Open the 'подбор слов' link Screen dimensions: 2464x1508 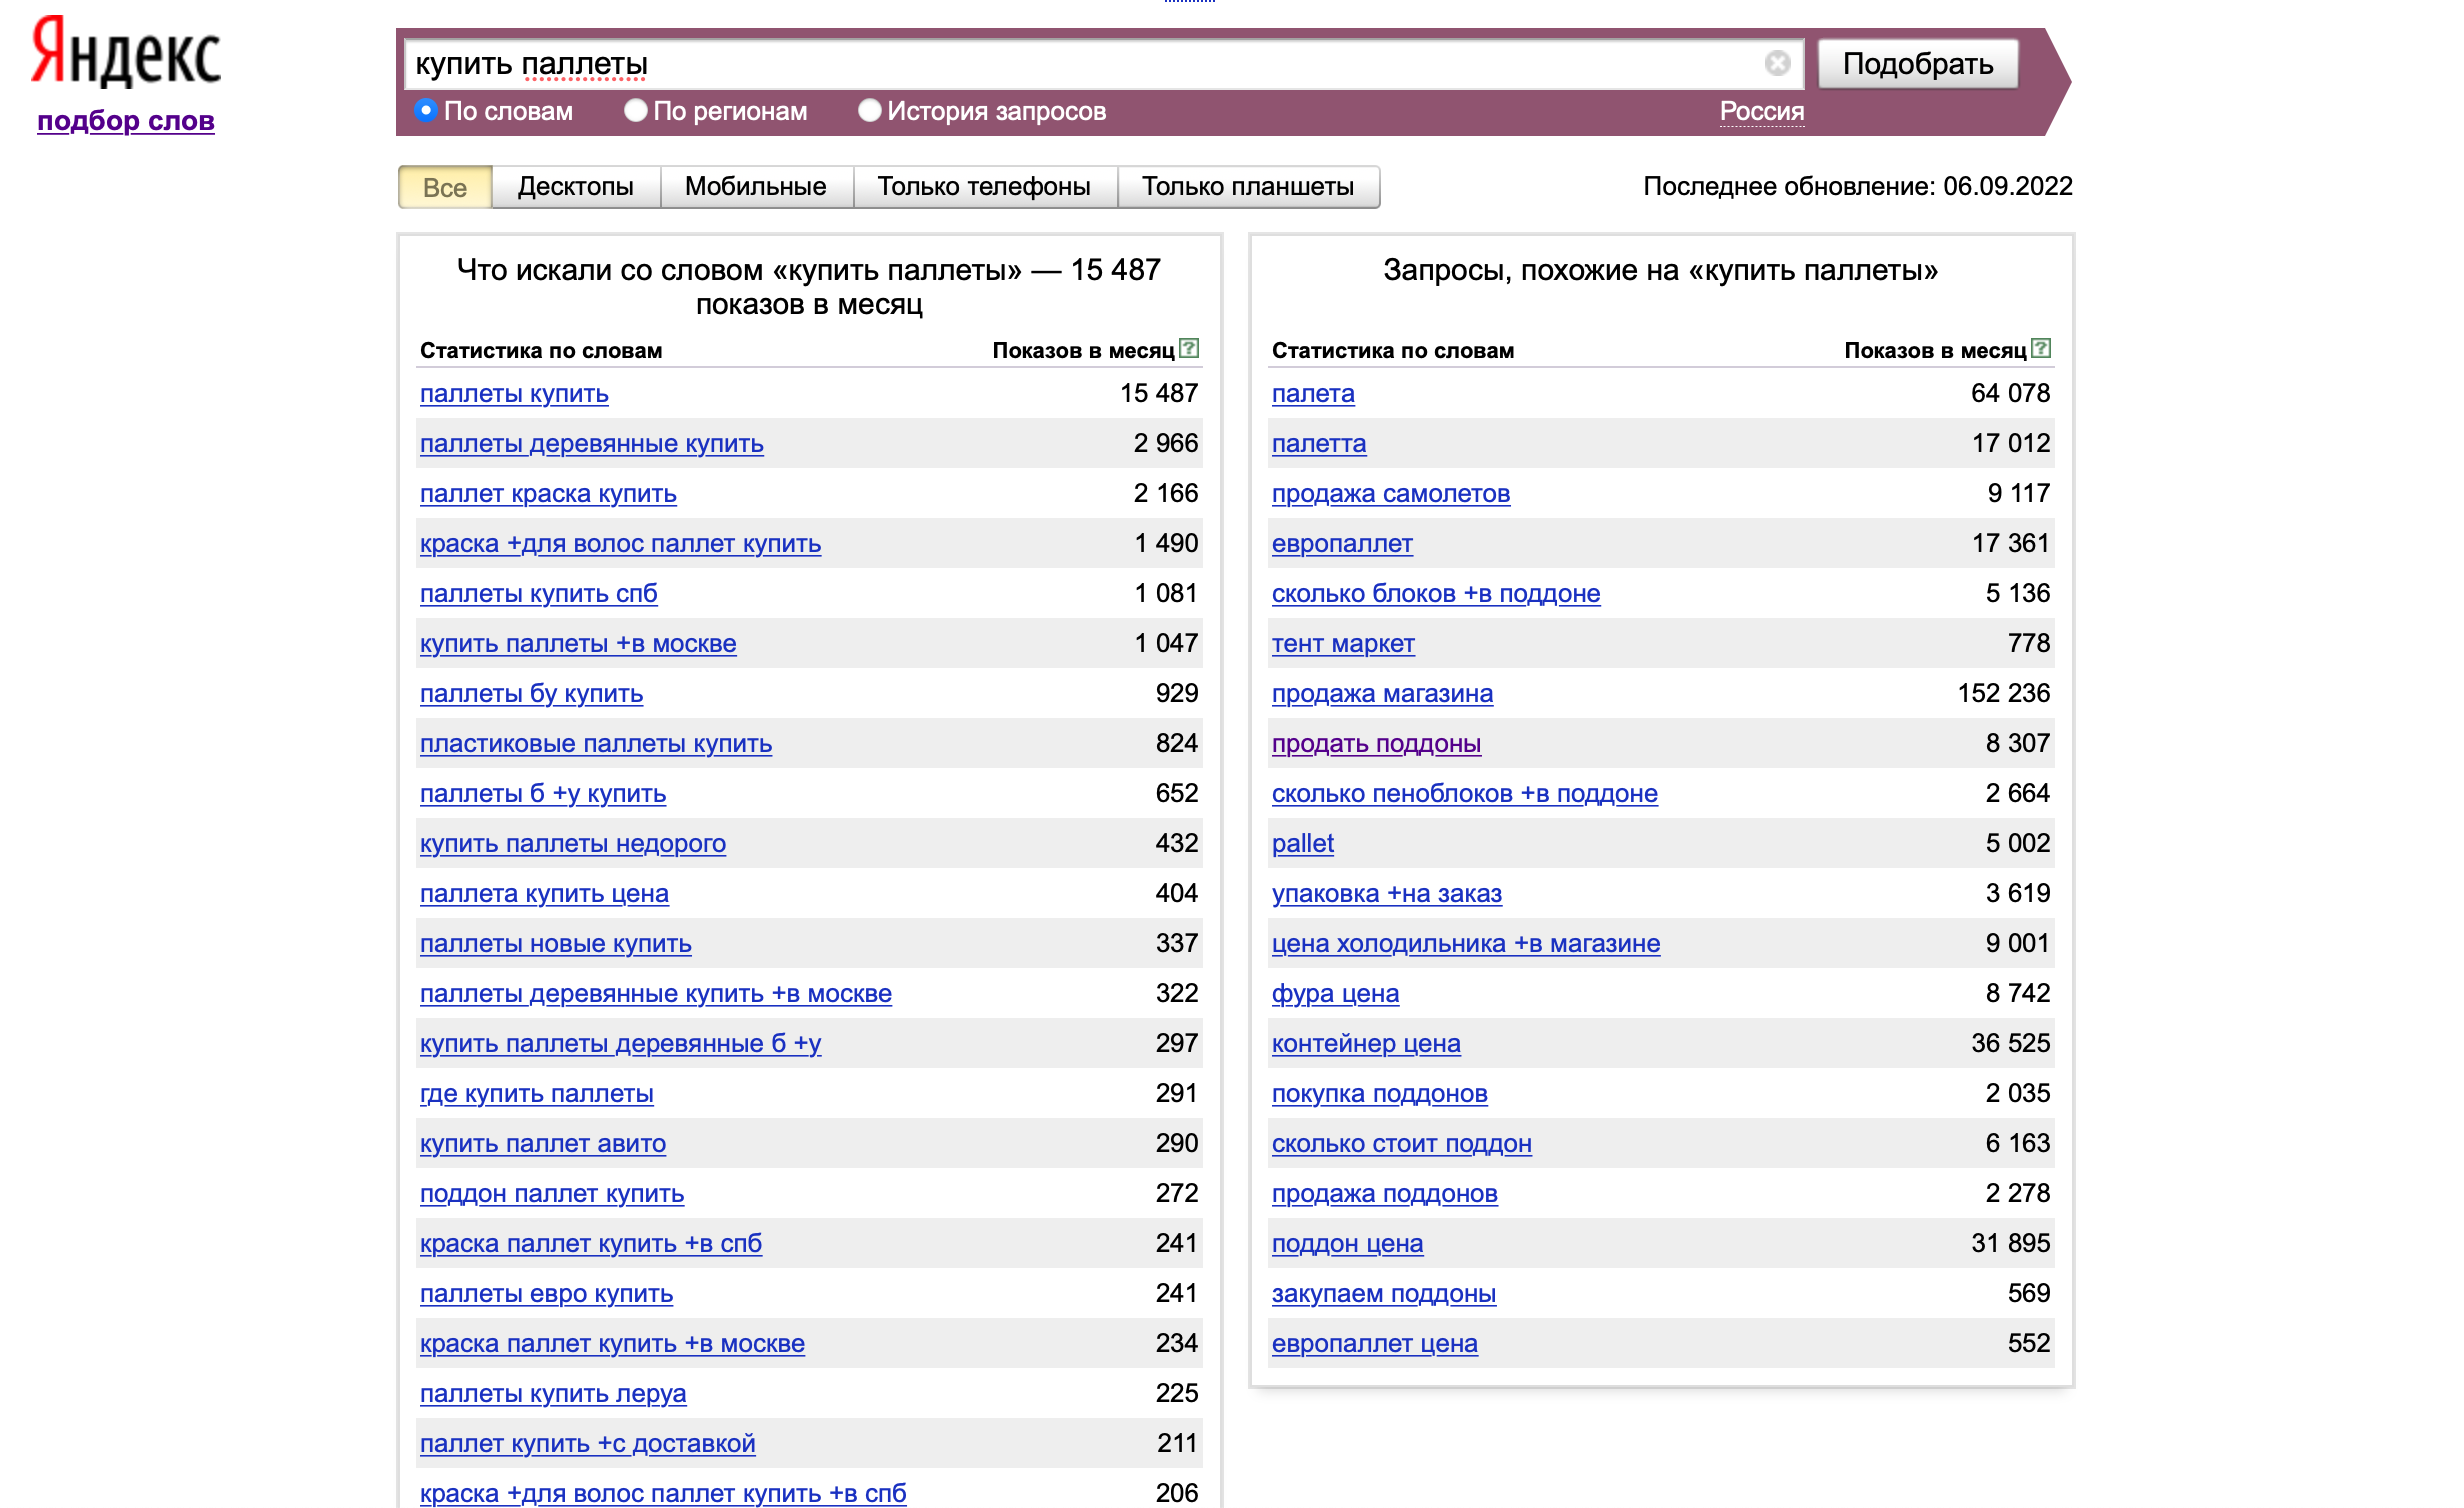[x=126, y=121]
